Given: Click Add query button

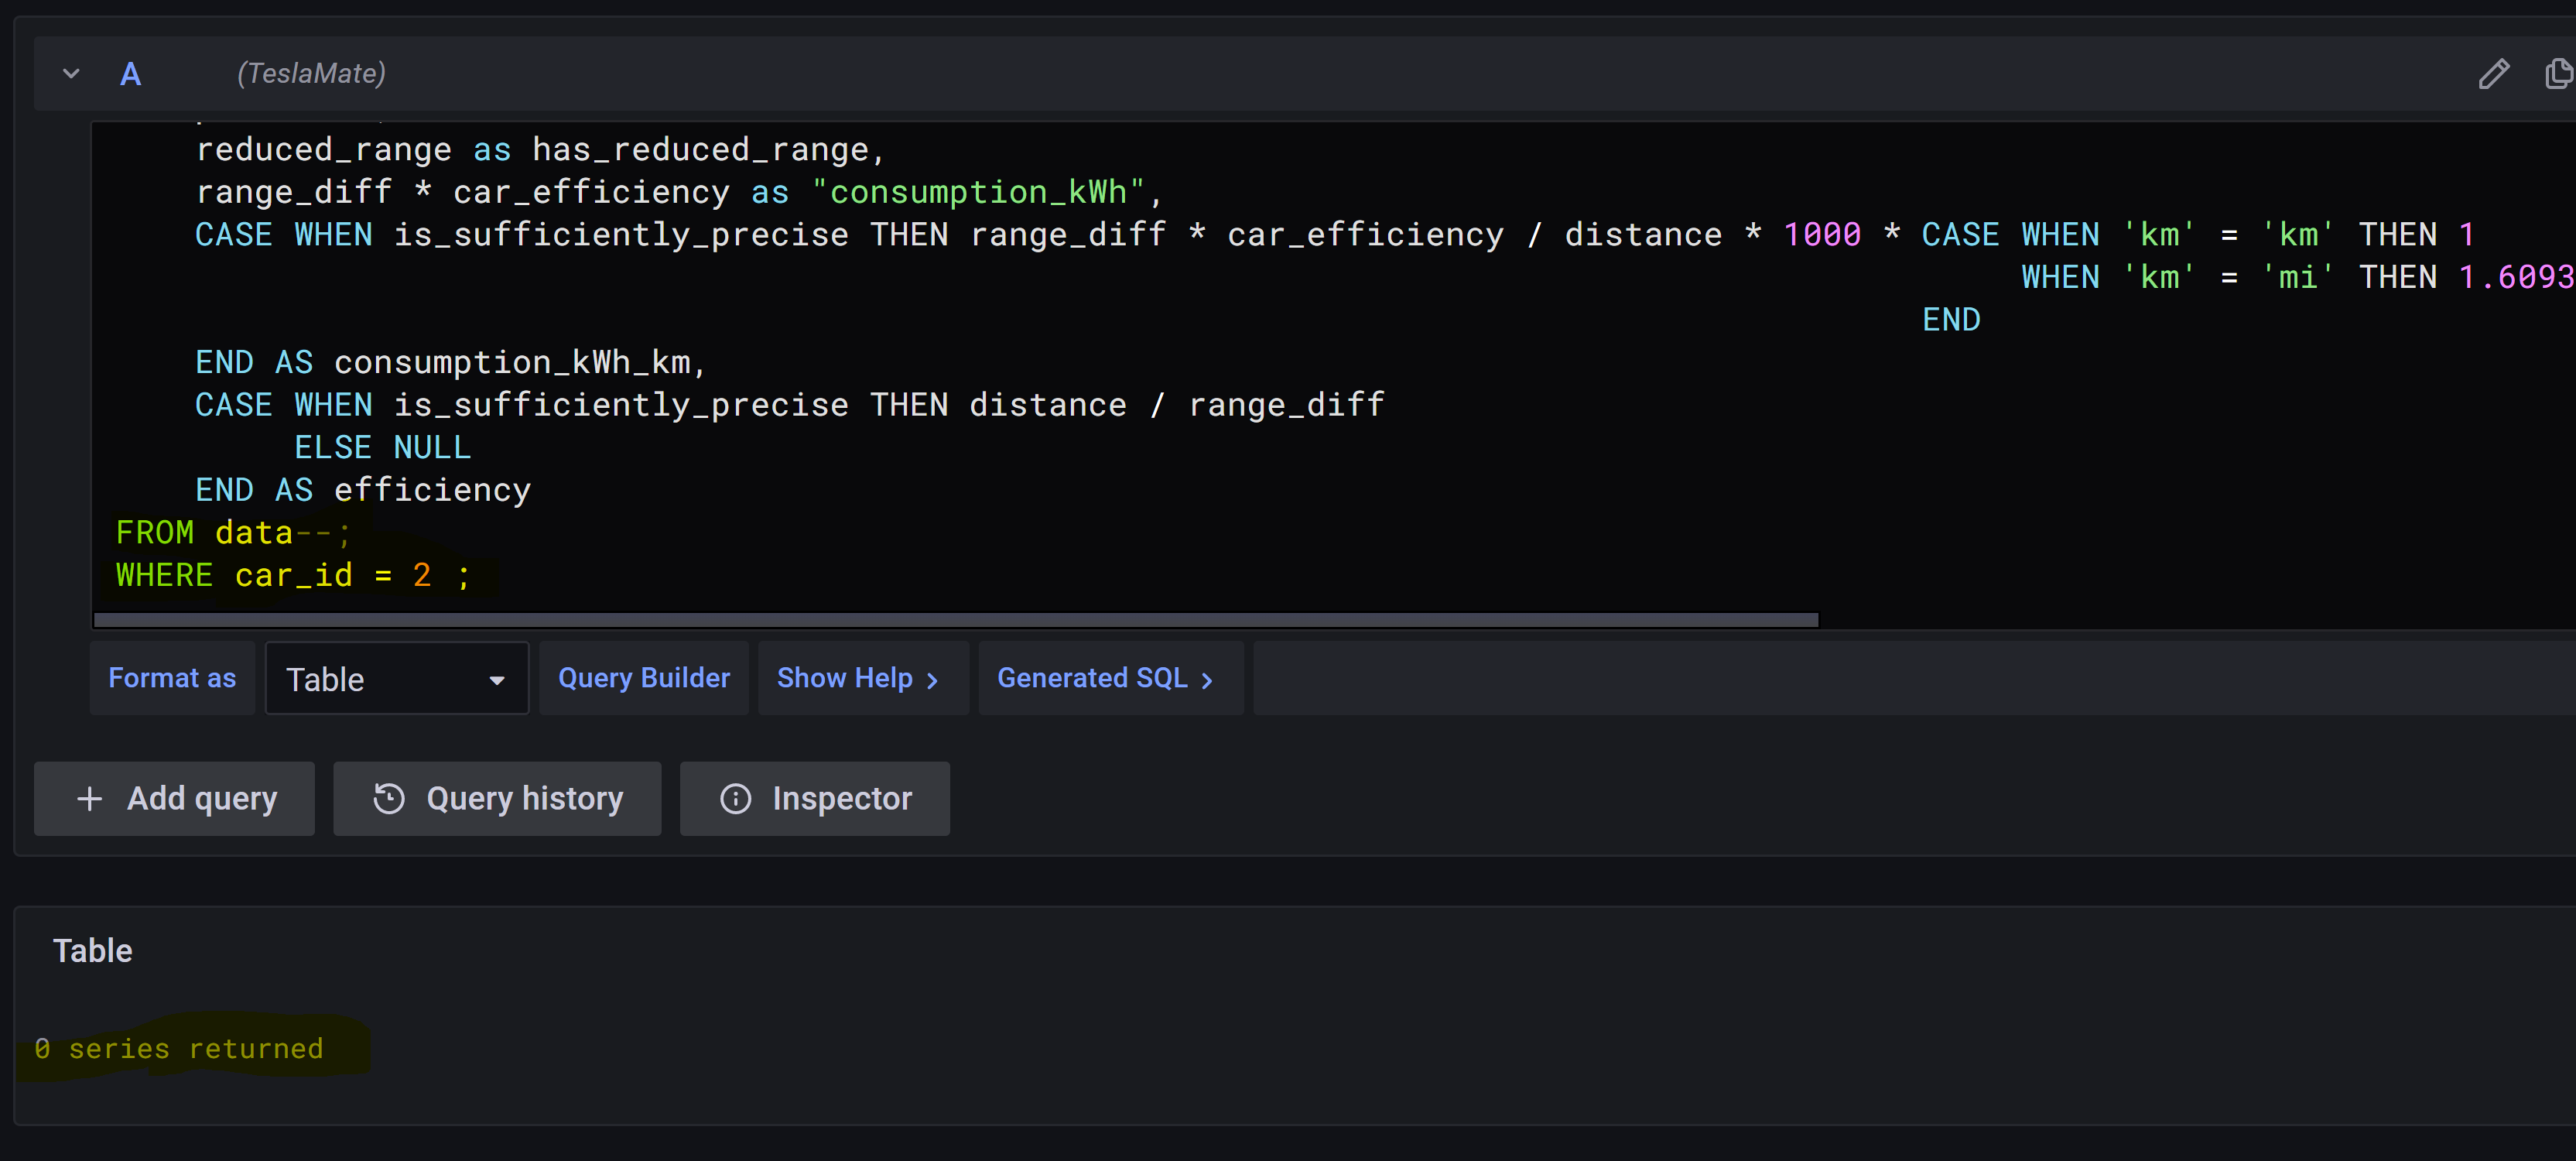Looking at the screenshot, I should pos(174,798).
